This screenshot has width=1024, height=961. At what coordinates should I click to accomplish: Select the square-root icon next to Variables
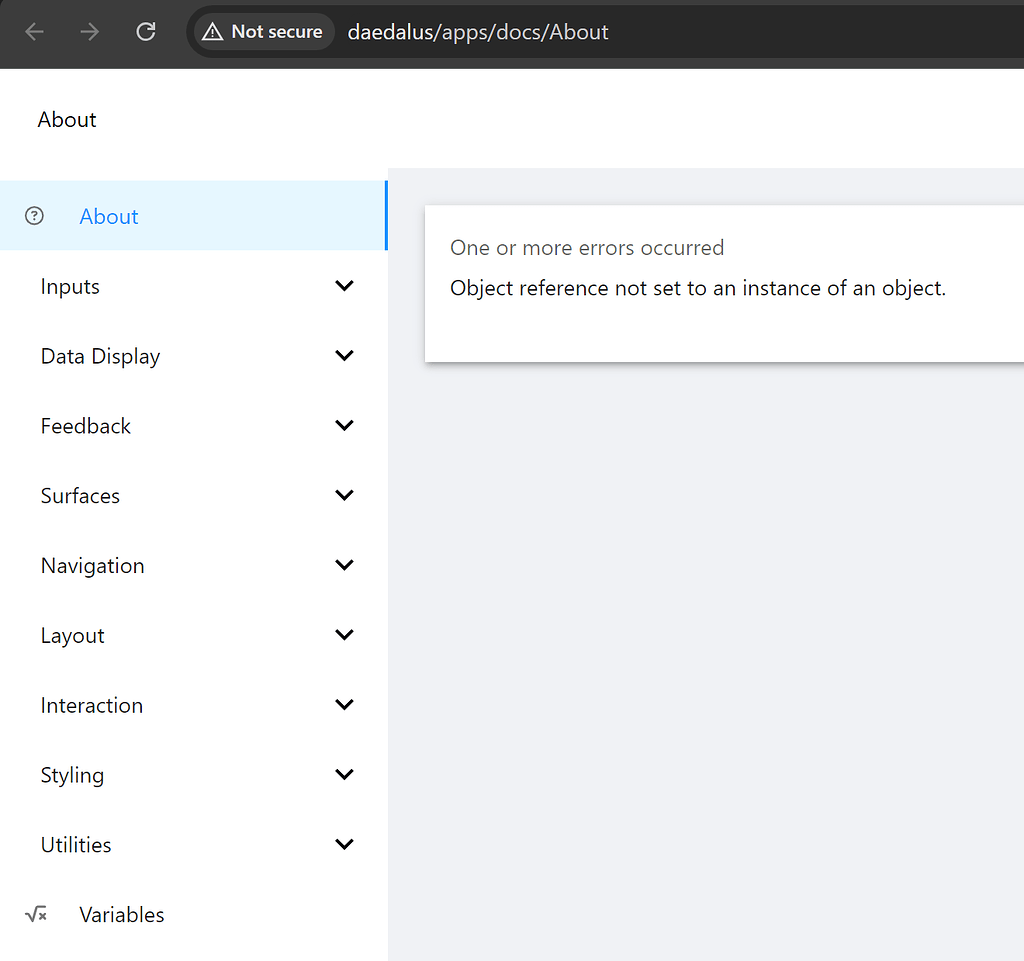tap(36, 913)
